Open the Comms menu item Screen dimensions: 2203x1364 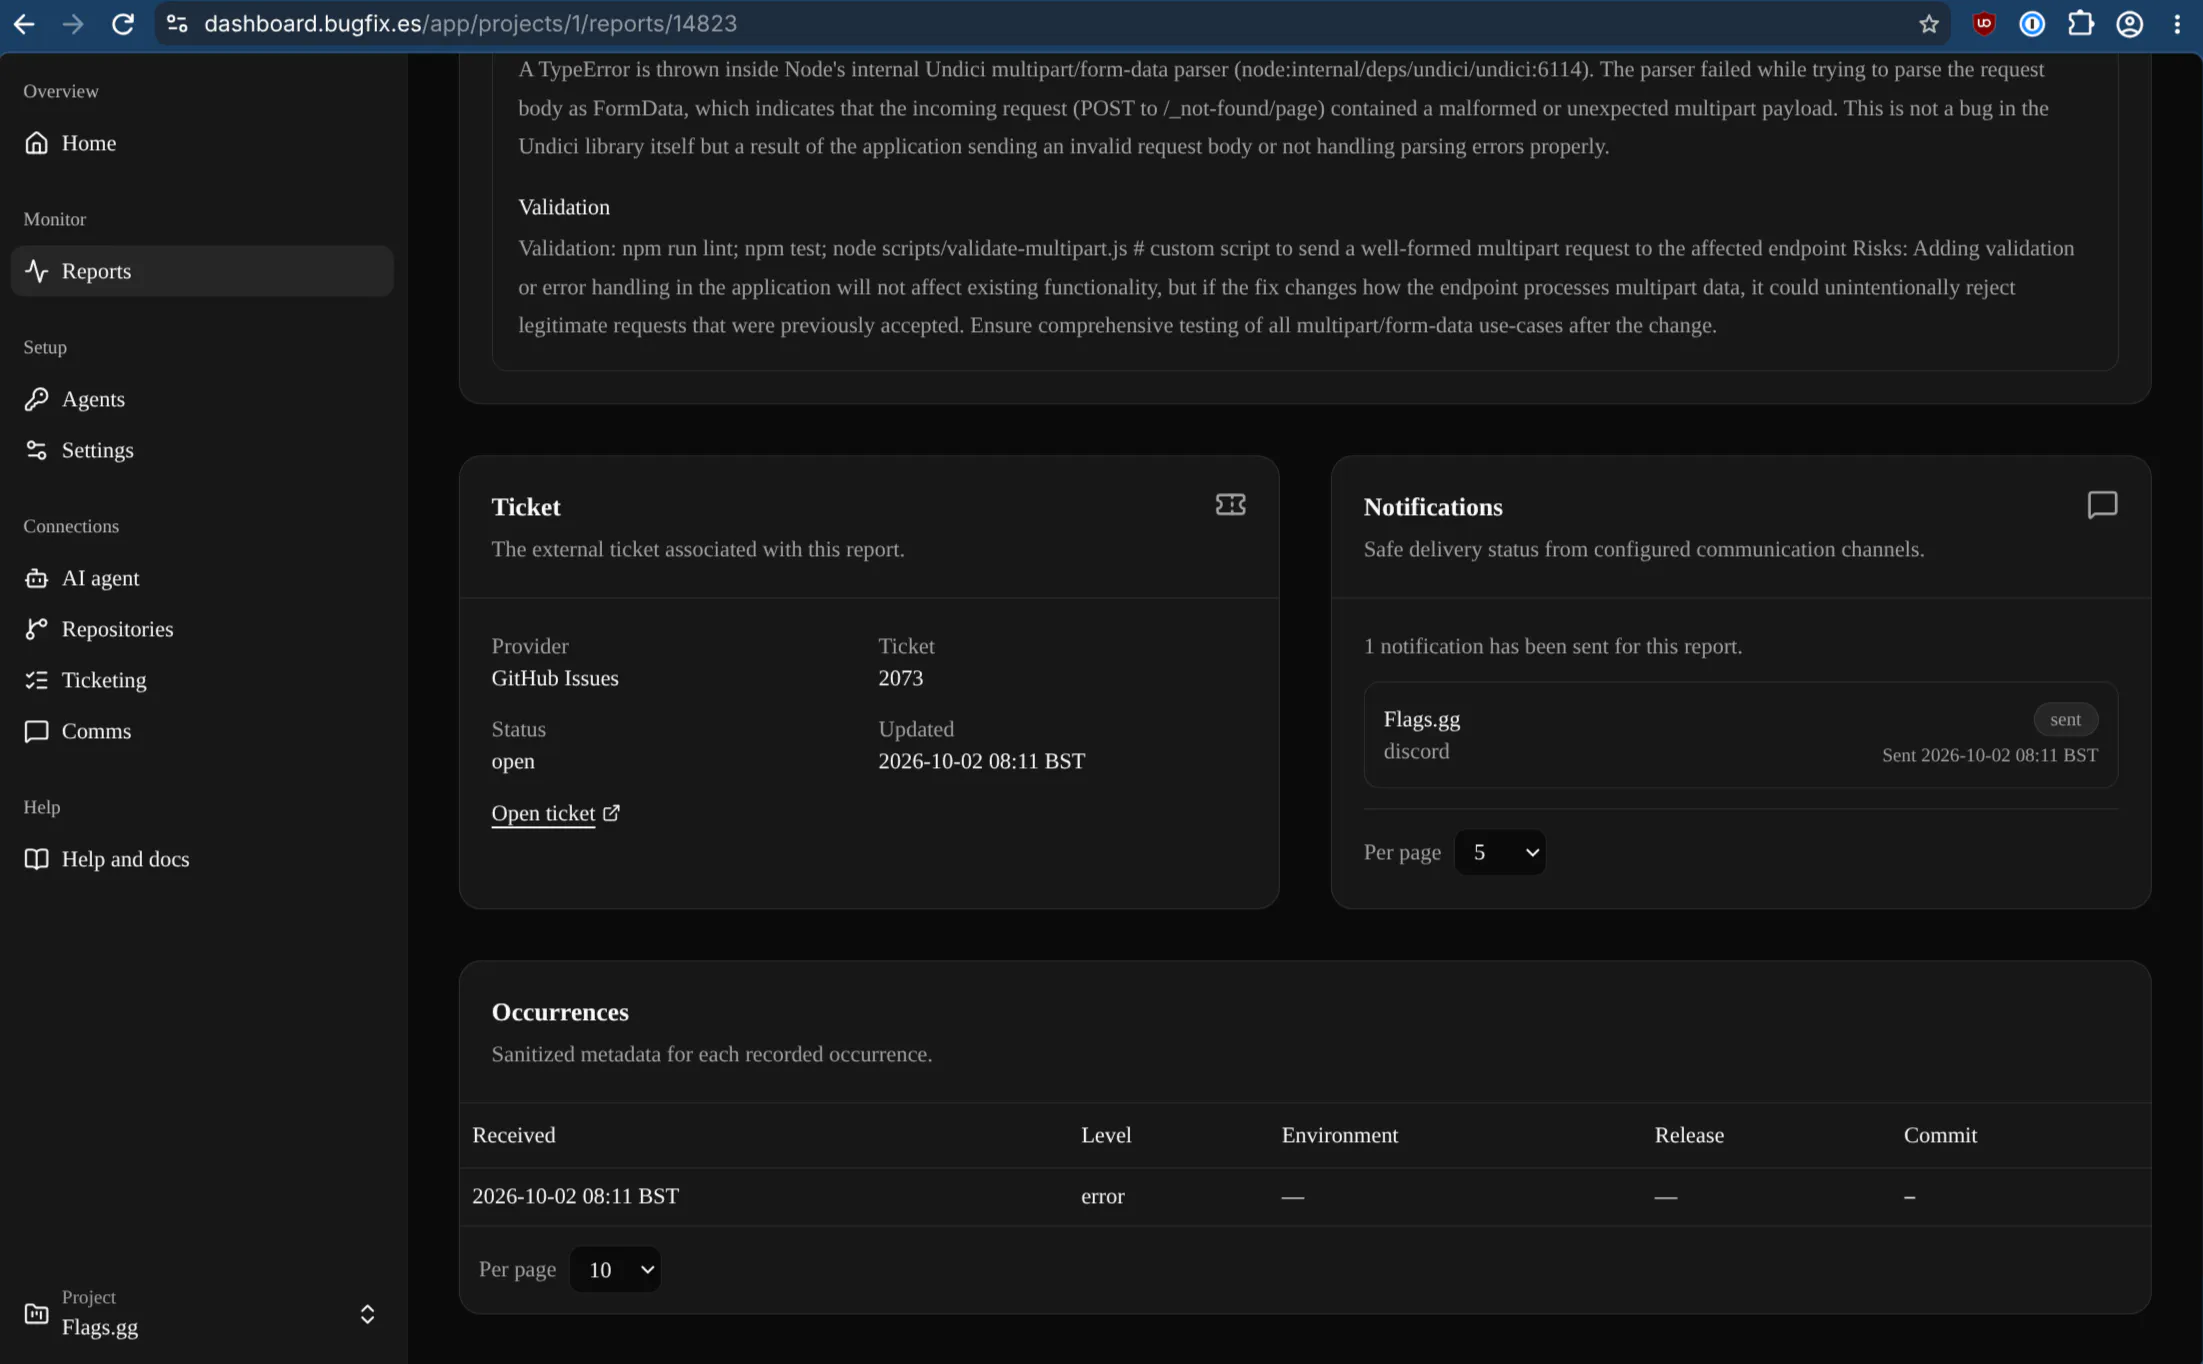(202, 731)
